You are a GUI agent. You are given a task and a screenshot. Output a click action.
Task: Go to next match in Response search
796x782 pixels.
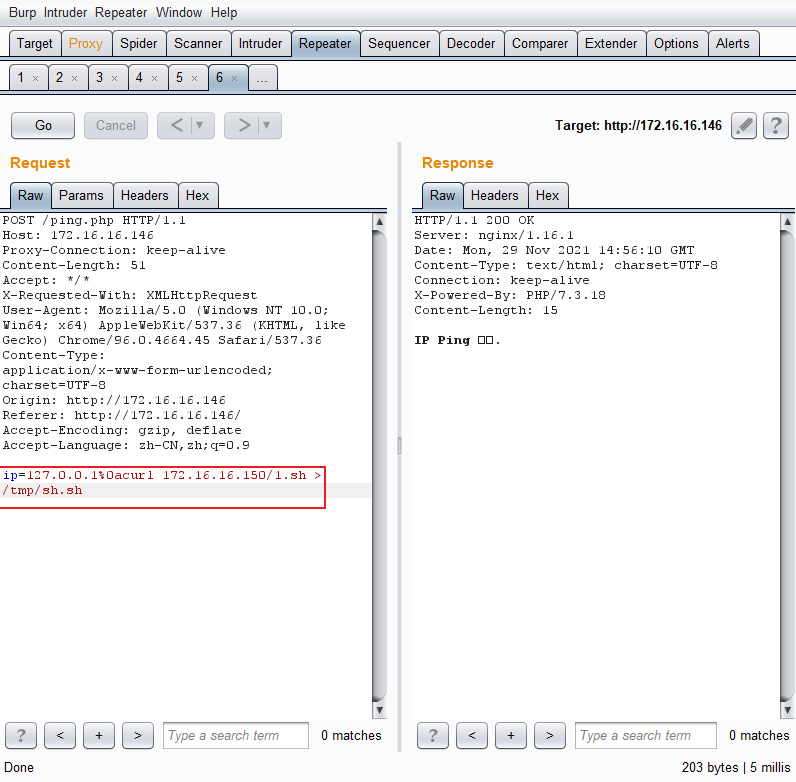point(550,735)
